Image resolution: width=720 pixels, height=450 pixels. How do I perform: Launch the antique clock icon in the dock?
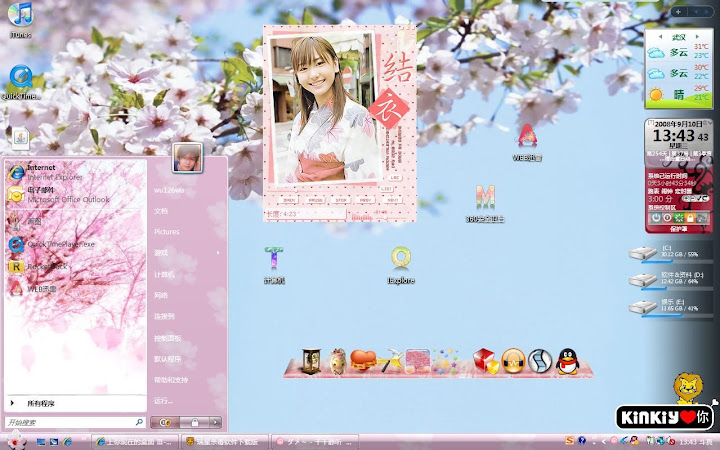(x=311, y=361)
